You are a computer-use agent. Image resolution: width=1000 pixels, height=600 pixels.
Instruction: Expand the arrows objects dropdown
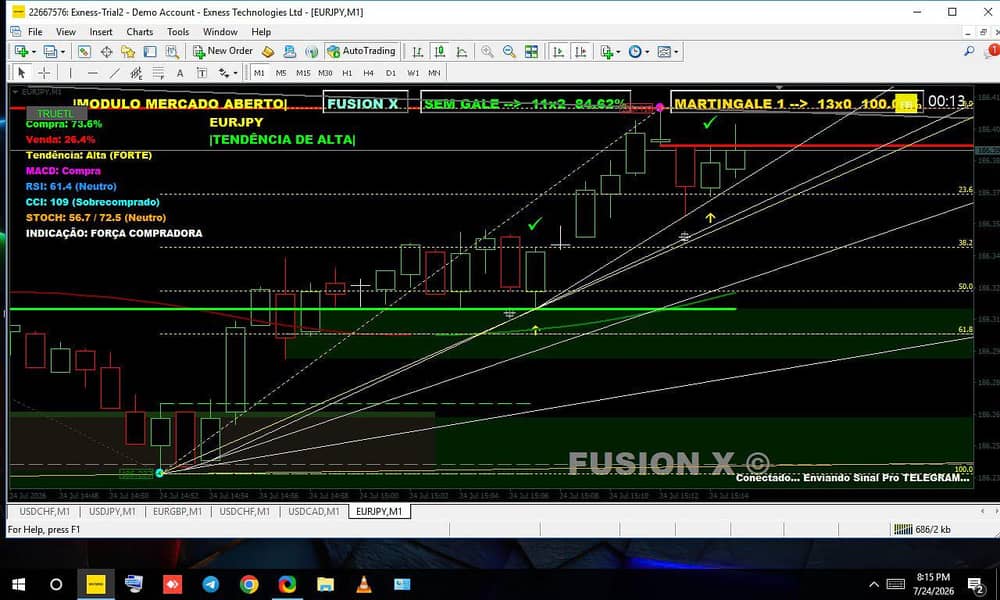point(235,73)
